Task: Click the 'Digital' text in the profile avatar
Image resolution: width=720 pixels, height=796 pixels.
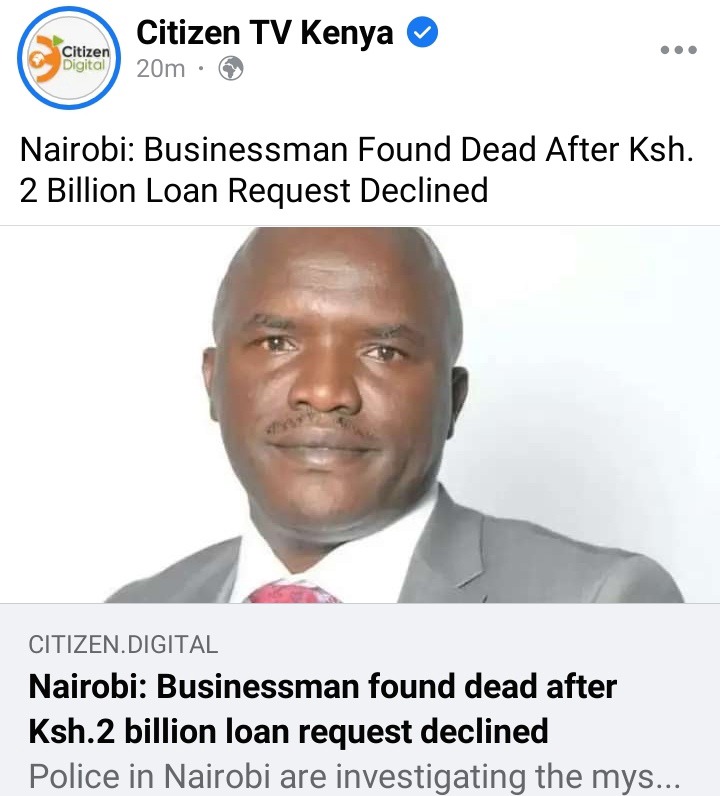Action: 84,65
